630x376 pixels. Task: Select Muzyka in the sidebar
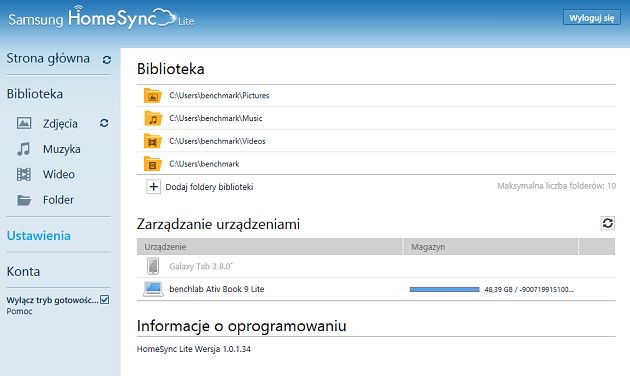[61, 149]
